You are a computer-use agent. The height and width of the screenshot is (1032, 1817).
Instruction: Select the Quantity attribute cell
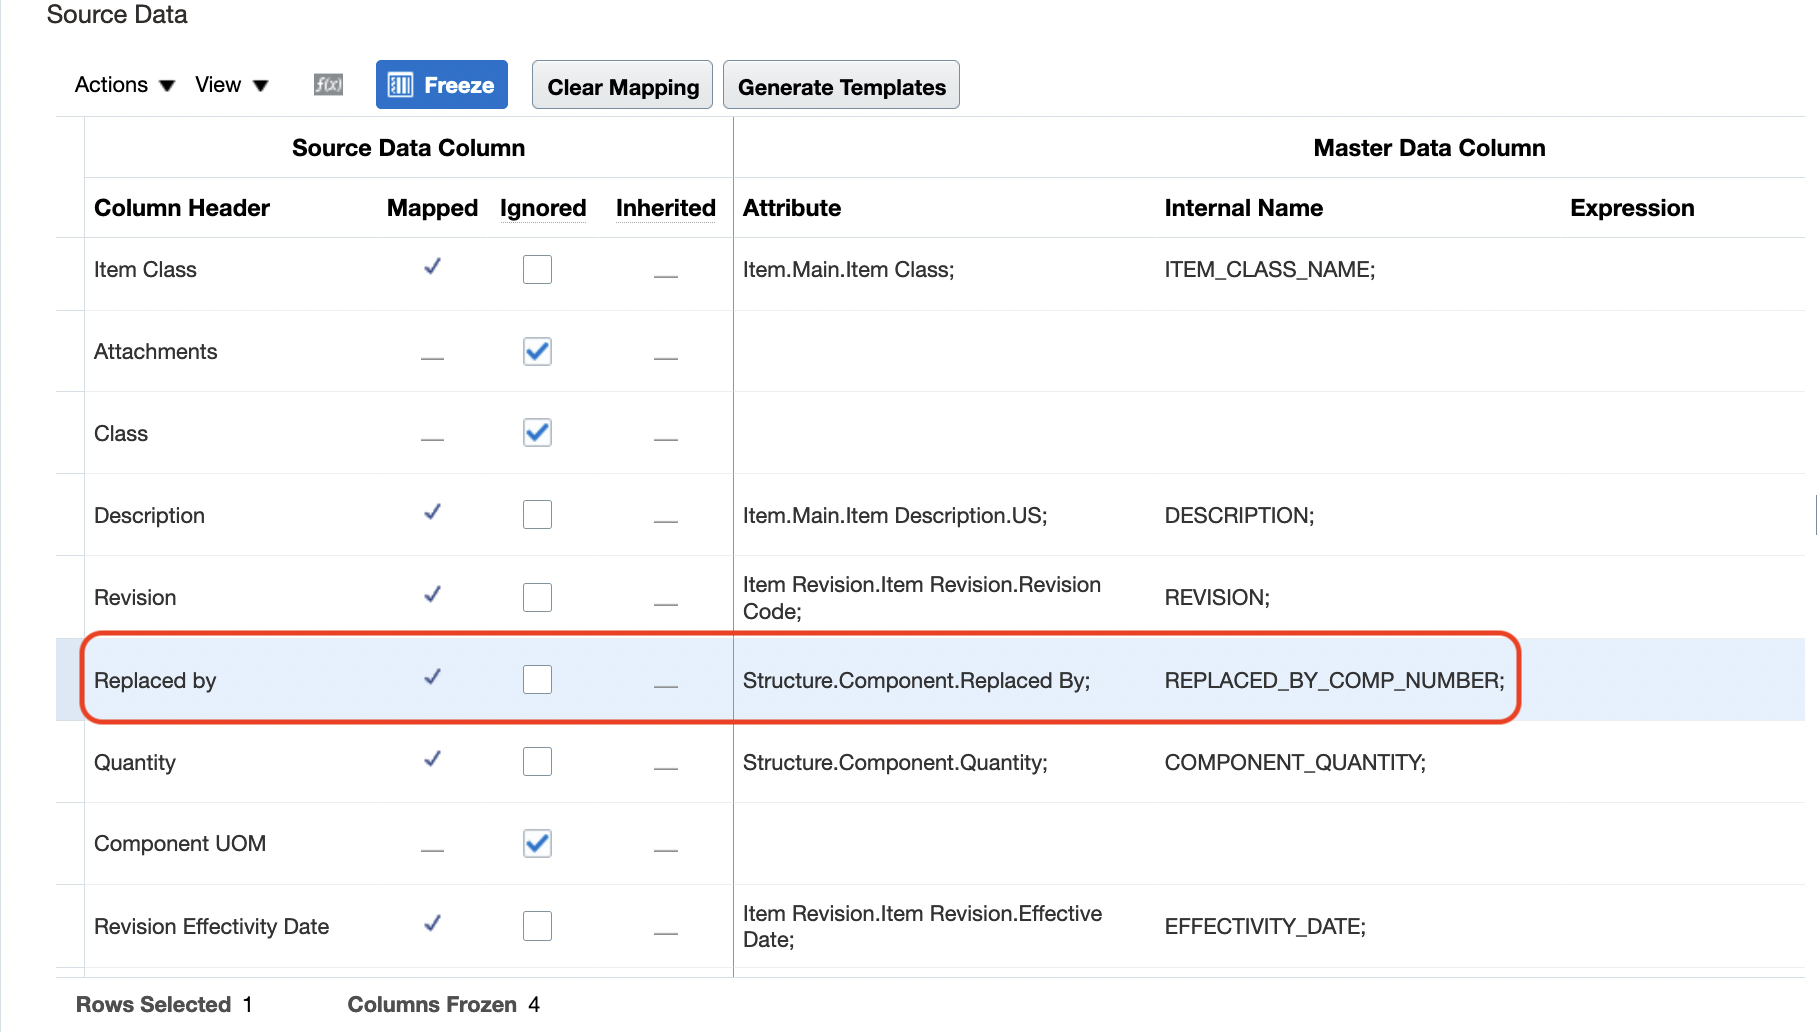tap(895, 762)
